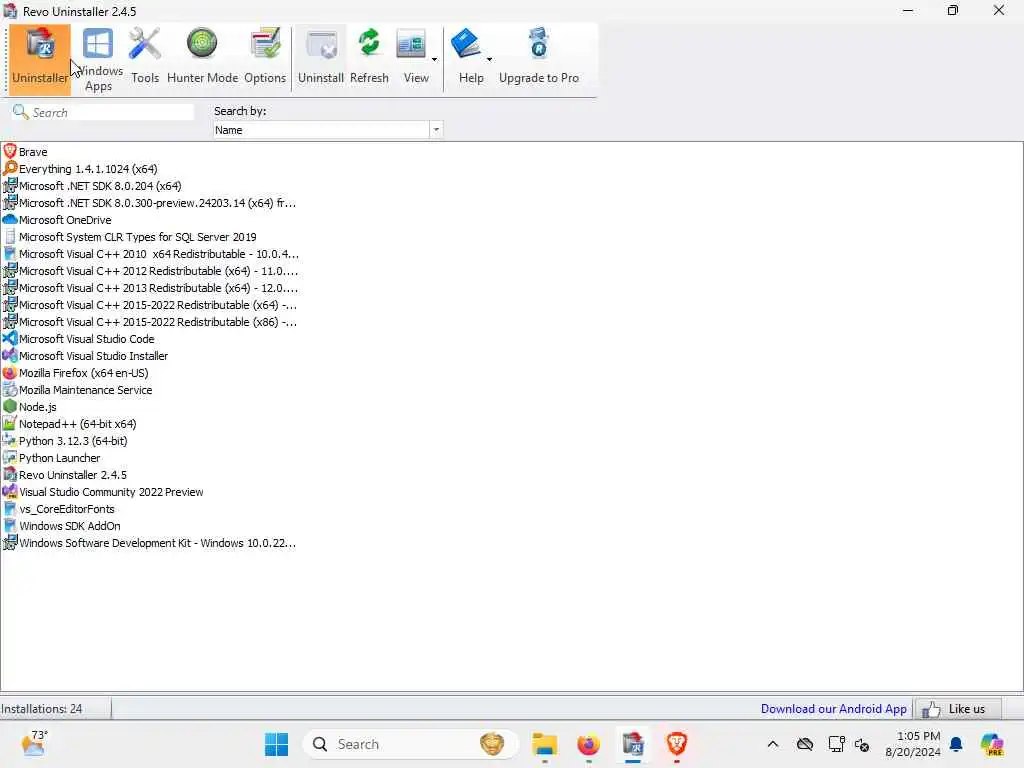
Task: Select Microsoft System CLR Types for SQL Server 2019
Action: (130, 236)
